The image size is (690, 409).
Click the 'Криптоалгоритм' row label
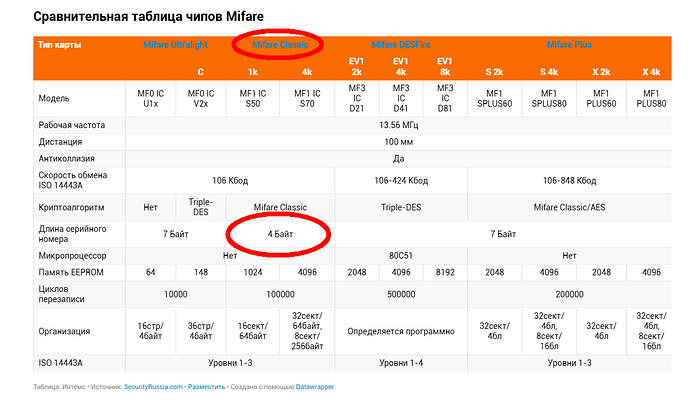[71, 207]
